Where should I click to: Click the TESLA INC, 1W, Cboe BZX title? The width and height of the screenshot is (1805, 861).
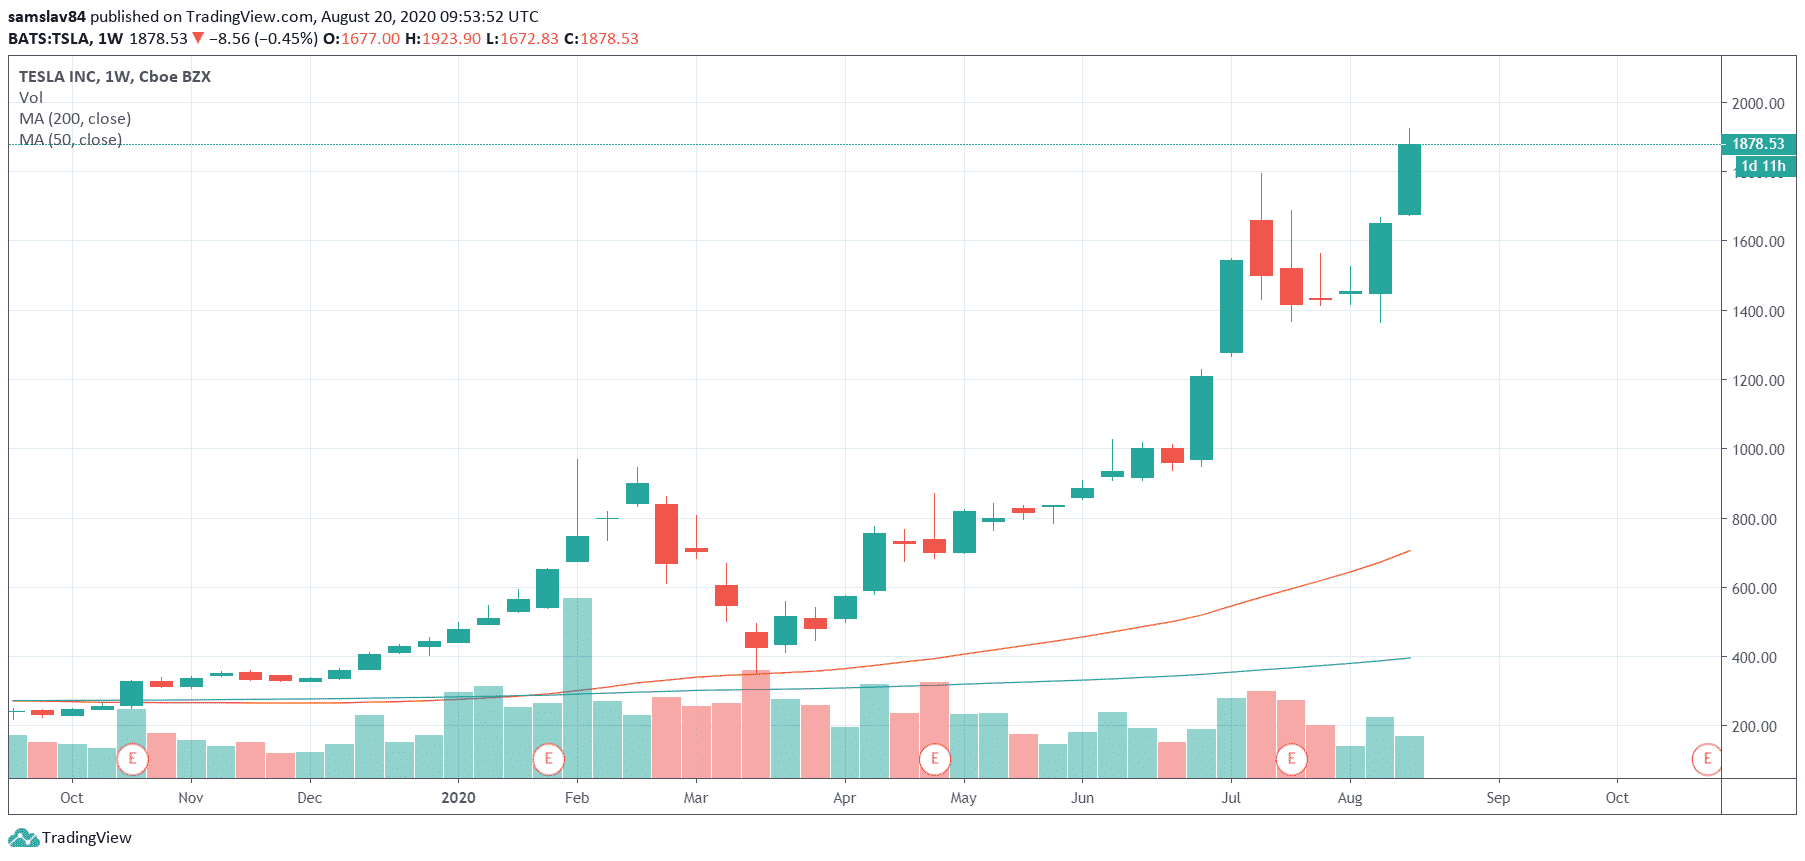115,76
